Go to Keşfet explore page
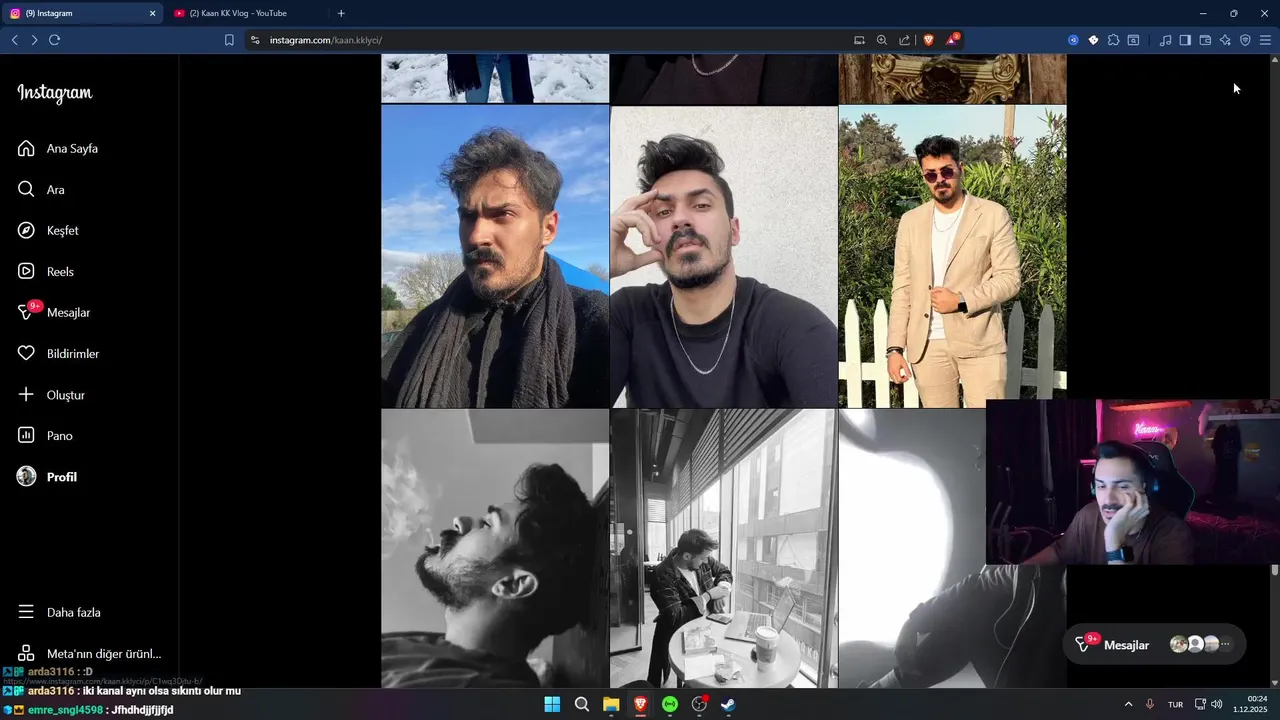The width and height of the screenshot is (1280, 720). point(48,230)
